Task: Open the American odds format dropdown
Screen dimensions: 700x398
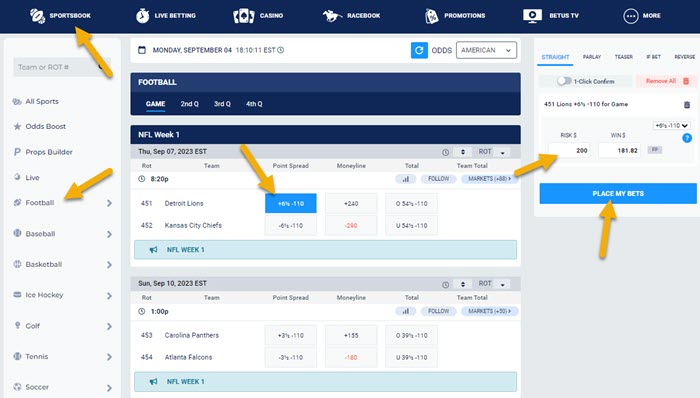Action: pos(486,50)
